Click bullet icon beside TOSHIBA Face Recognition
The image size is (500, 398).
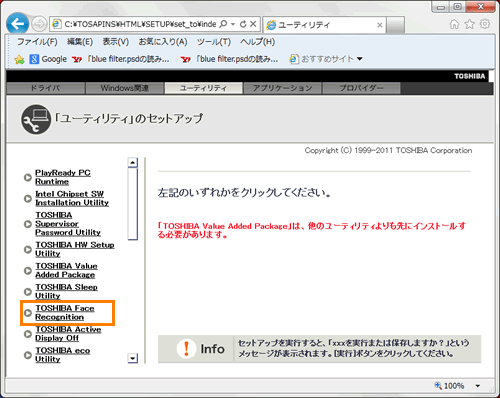coord(28,313)
